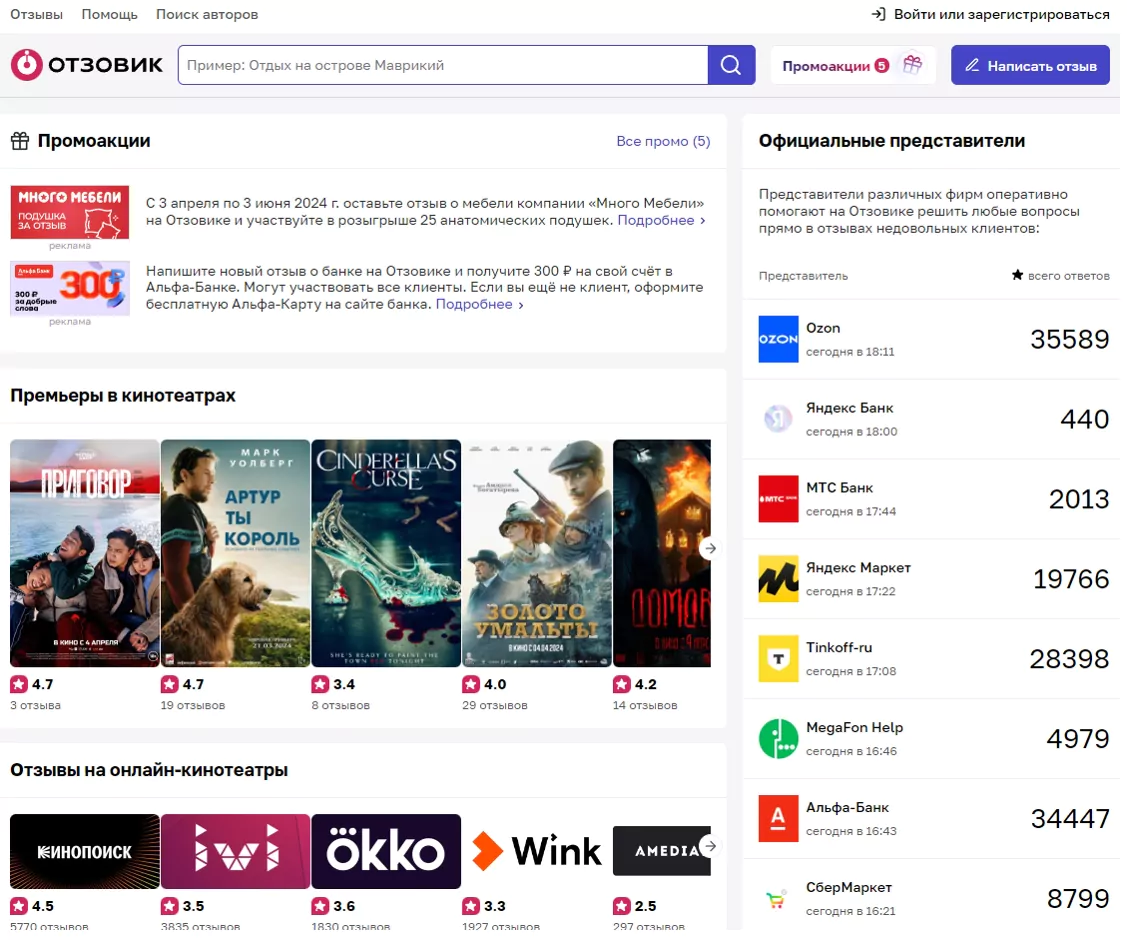The height and width of the screenshot is (943, 1127).
Task: Click rating star under Wink logo
Action: [x=474, y=912]
